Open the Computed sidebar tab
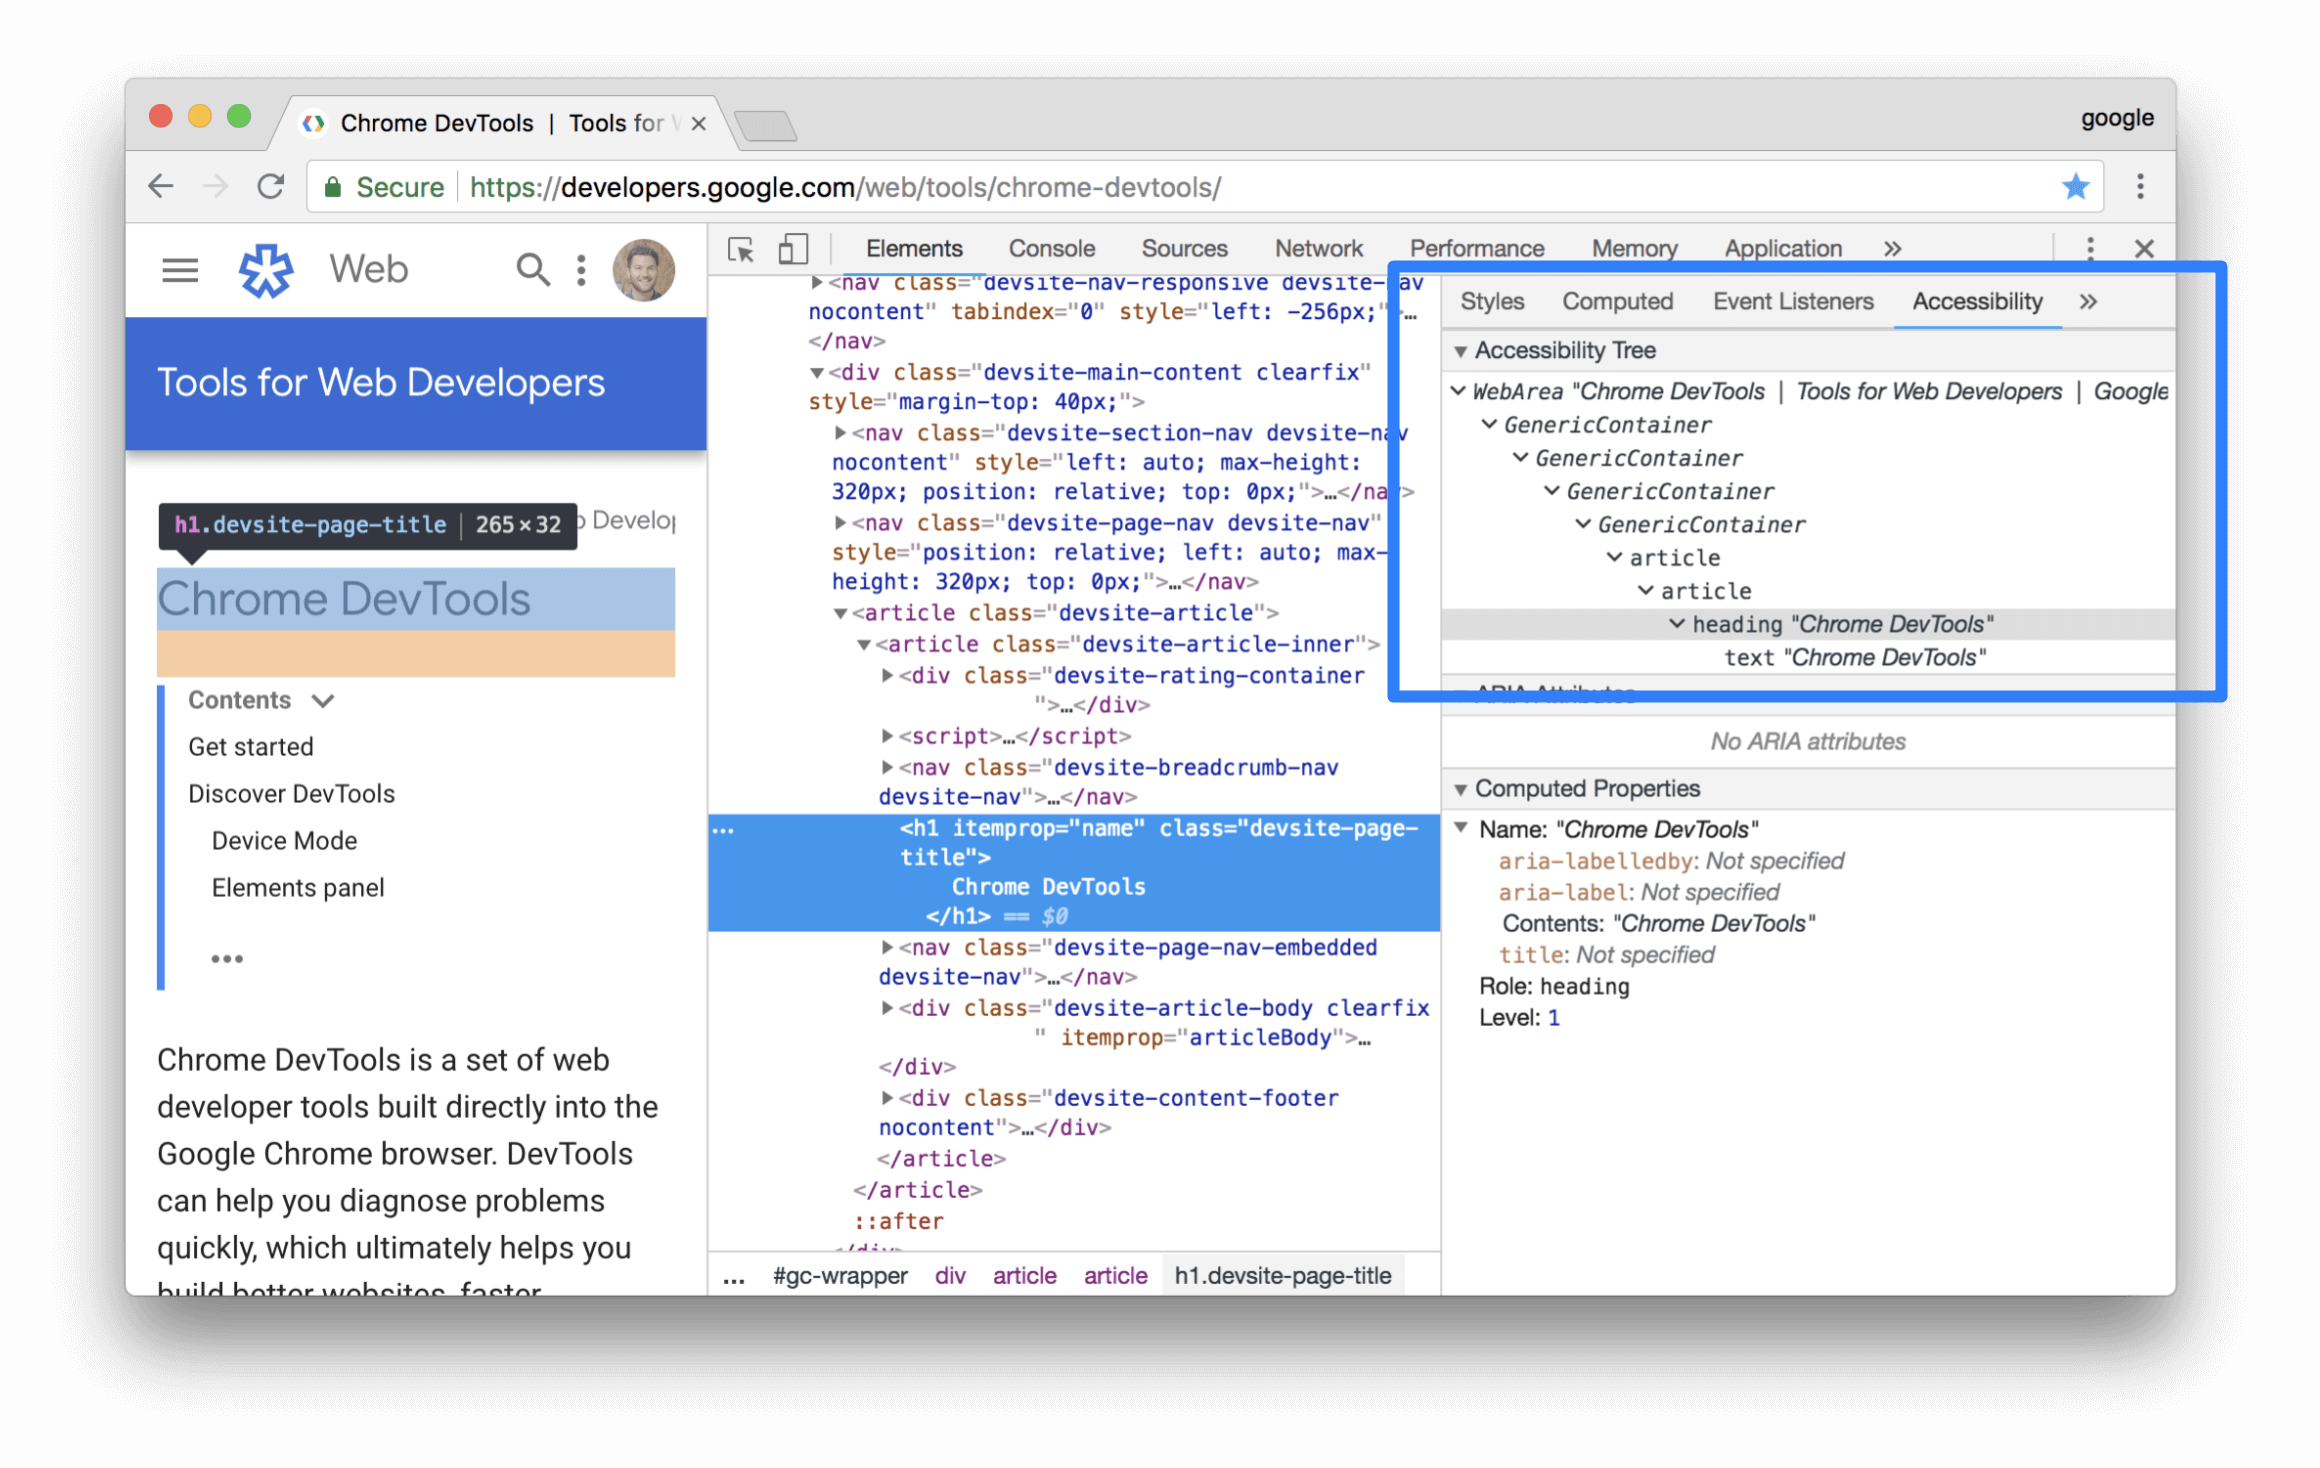The height and width of the screenshot is (1468, 2320). [1617, 302]
